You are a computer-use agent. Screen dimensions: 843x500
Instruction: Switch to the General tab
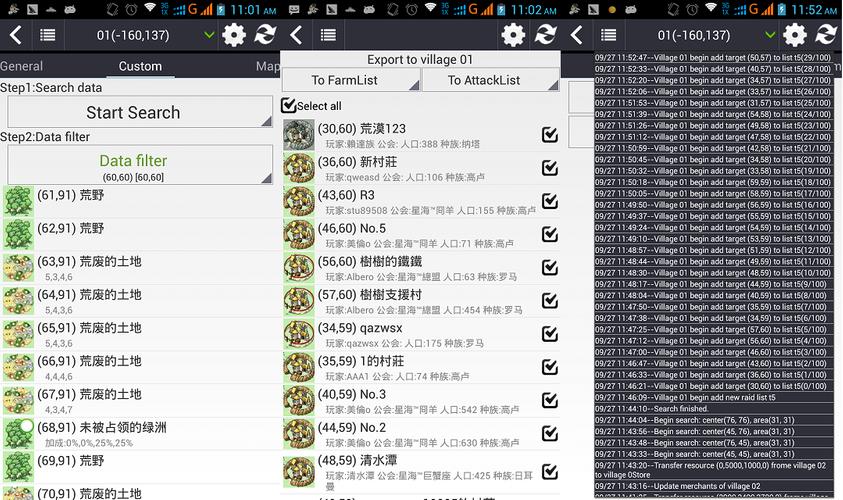pyautogui.click(x=22, y=67)
